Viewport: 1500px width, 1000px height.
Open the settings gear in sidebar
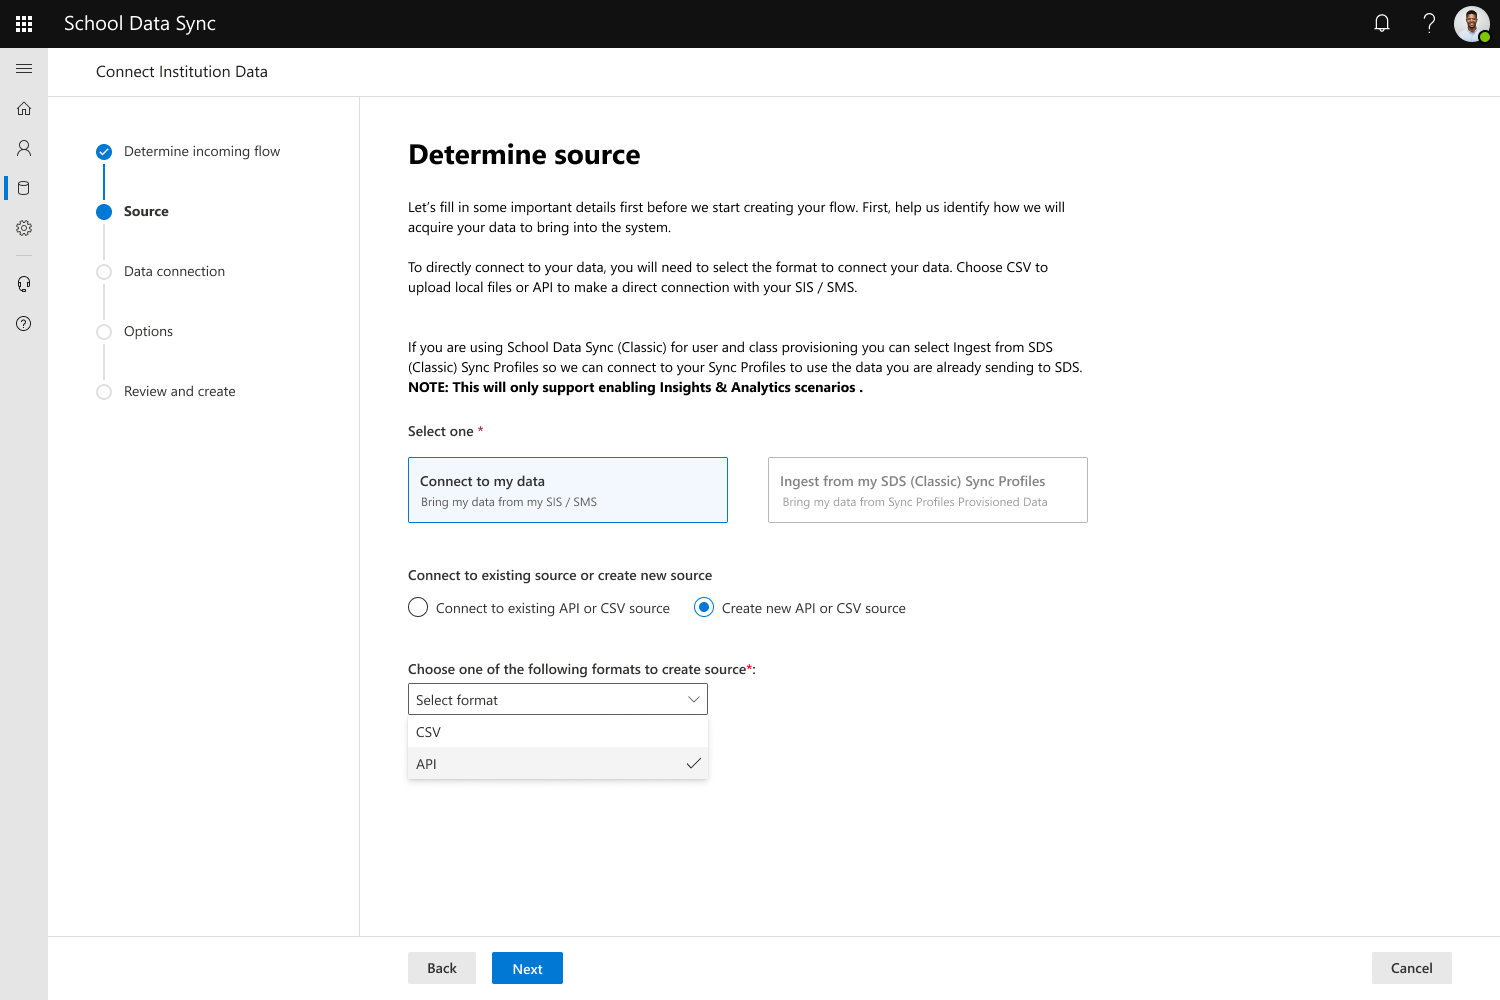[24, 228]
